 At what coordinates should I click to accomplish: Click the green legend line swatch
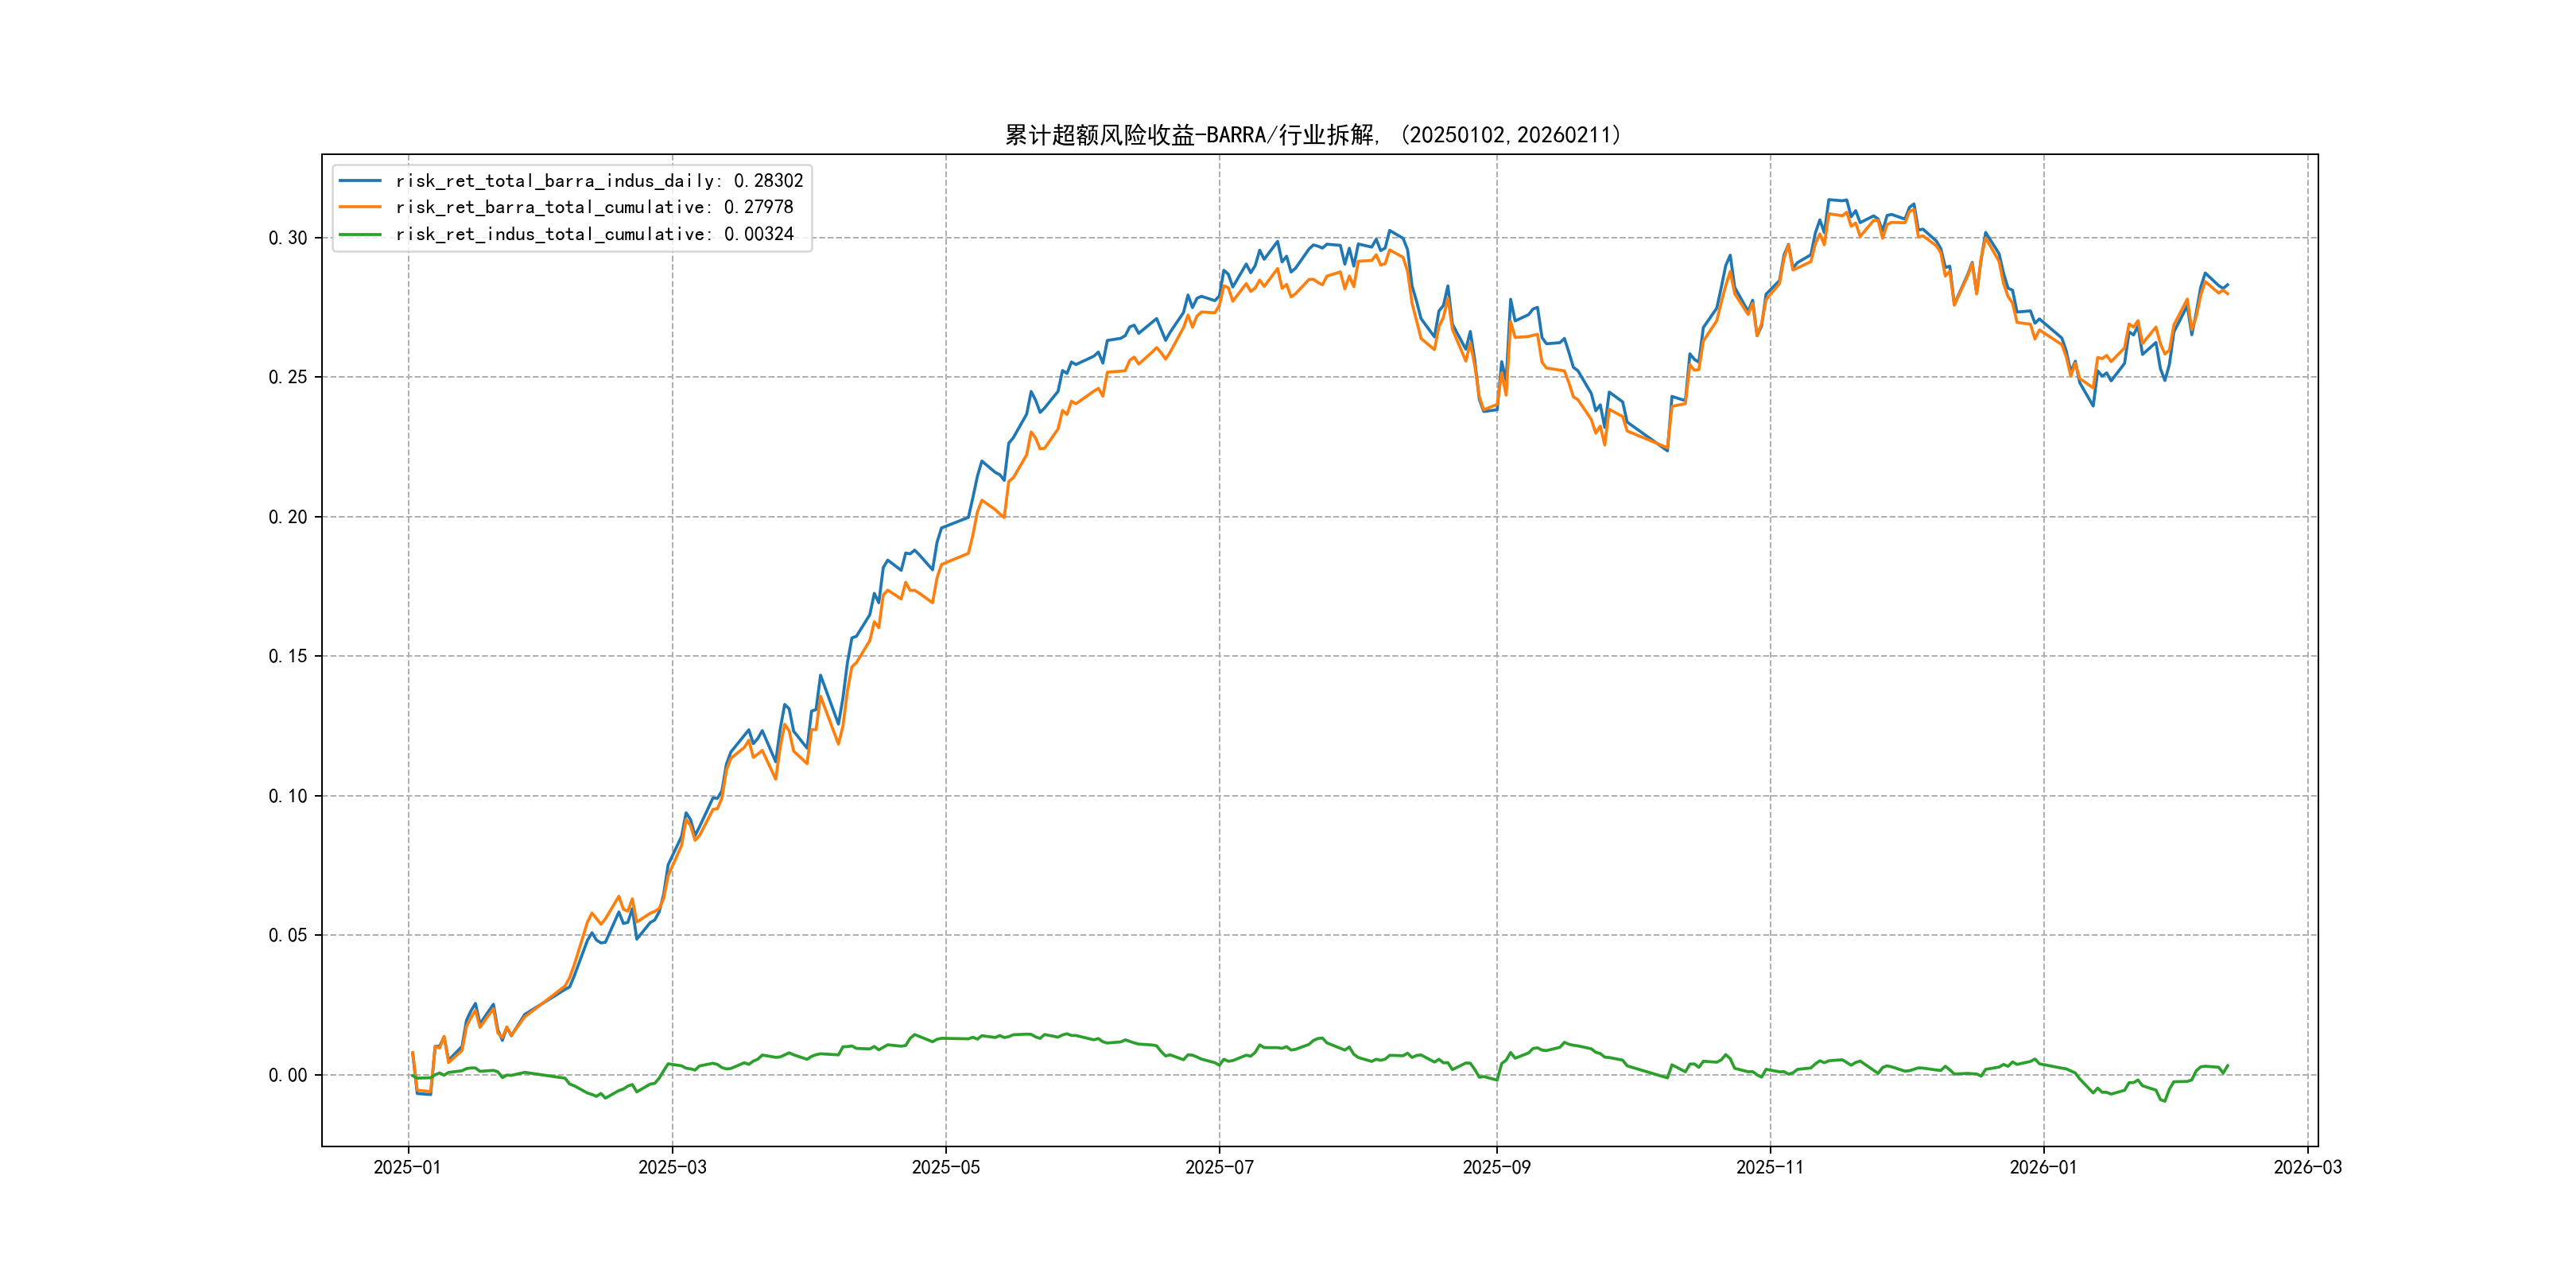pyautogui.click(x=360, y=234)
